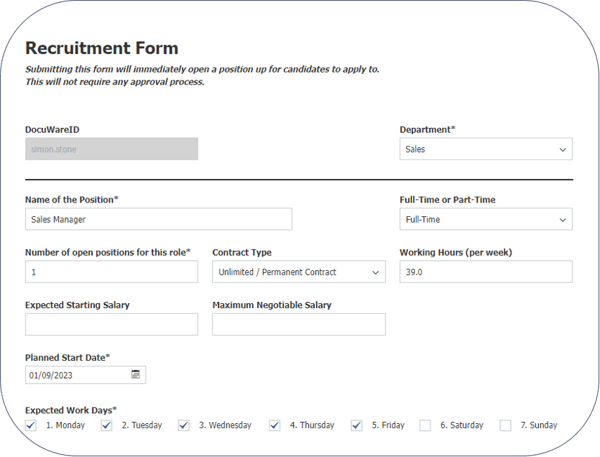
Task: Disable the Thursday work day checkbox
Action: (275, 425)
